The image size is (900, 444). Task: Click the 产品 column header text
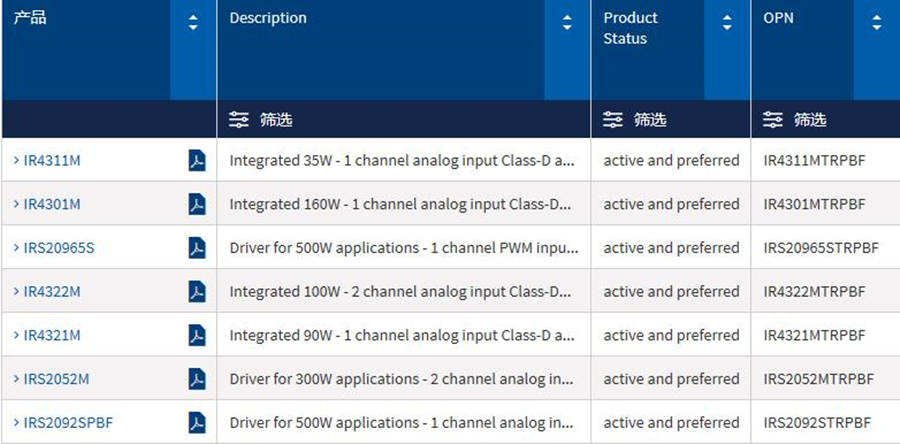30,18
